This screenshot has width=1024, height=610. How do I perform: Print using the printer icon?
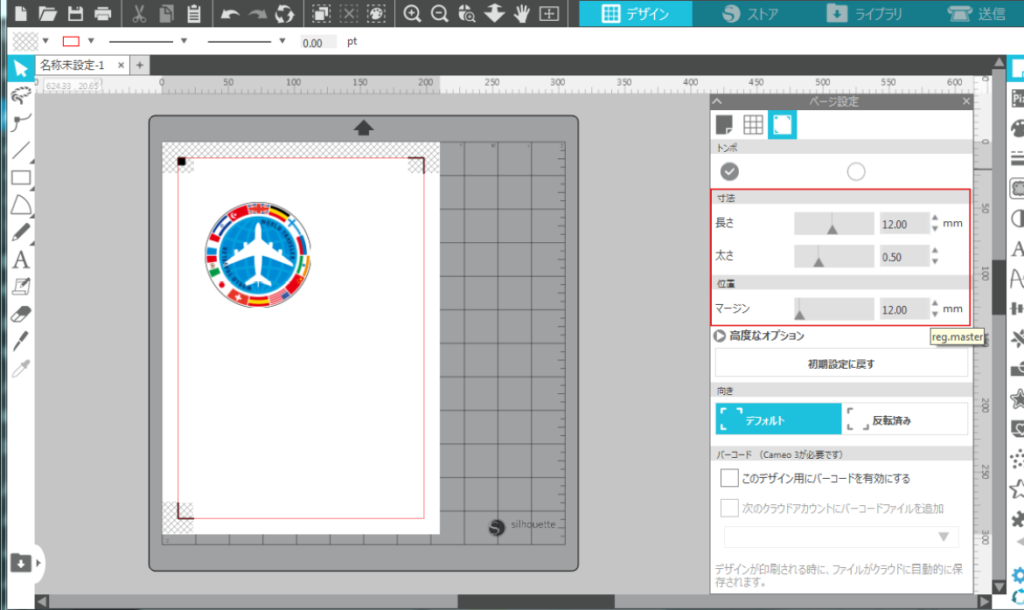[x=103, y=13]
